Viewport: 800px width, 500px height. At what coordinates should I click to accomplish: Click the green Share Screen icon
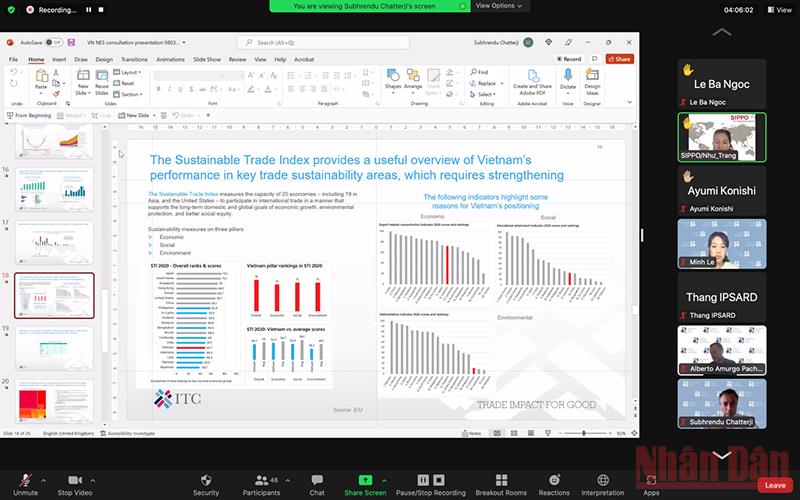(365, 481)
